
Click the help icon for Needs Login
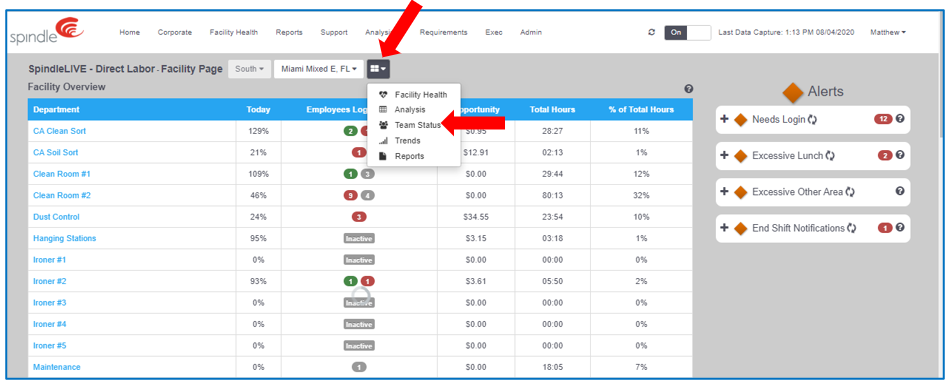[x=900, y=119]
